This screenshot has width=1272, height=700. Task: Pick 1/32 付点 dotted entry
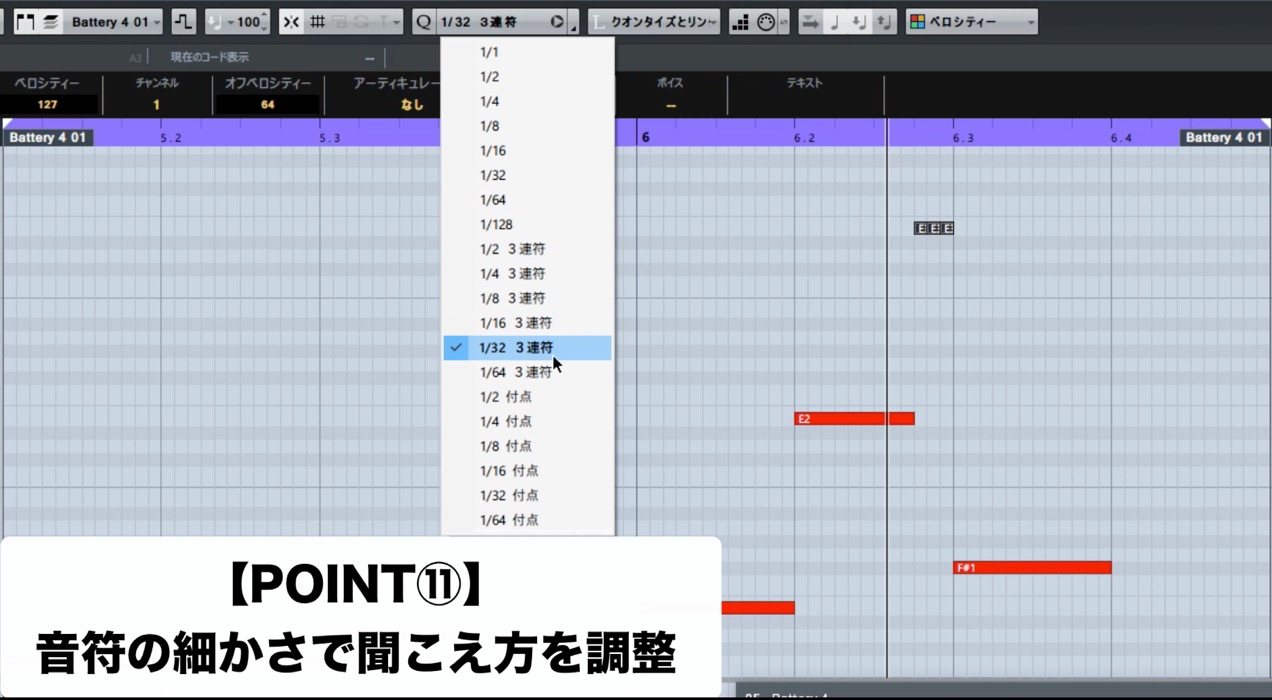pyautogui.click(x=527, y=496)
